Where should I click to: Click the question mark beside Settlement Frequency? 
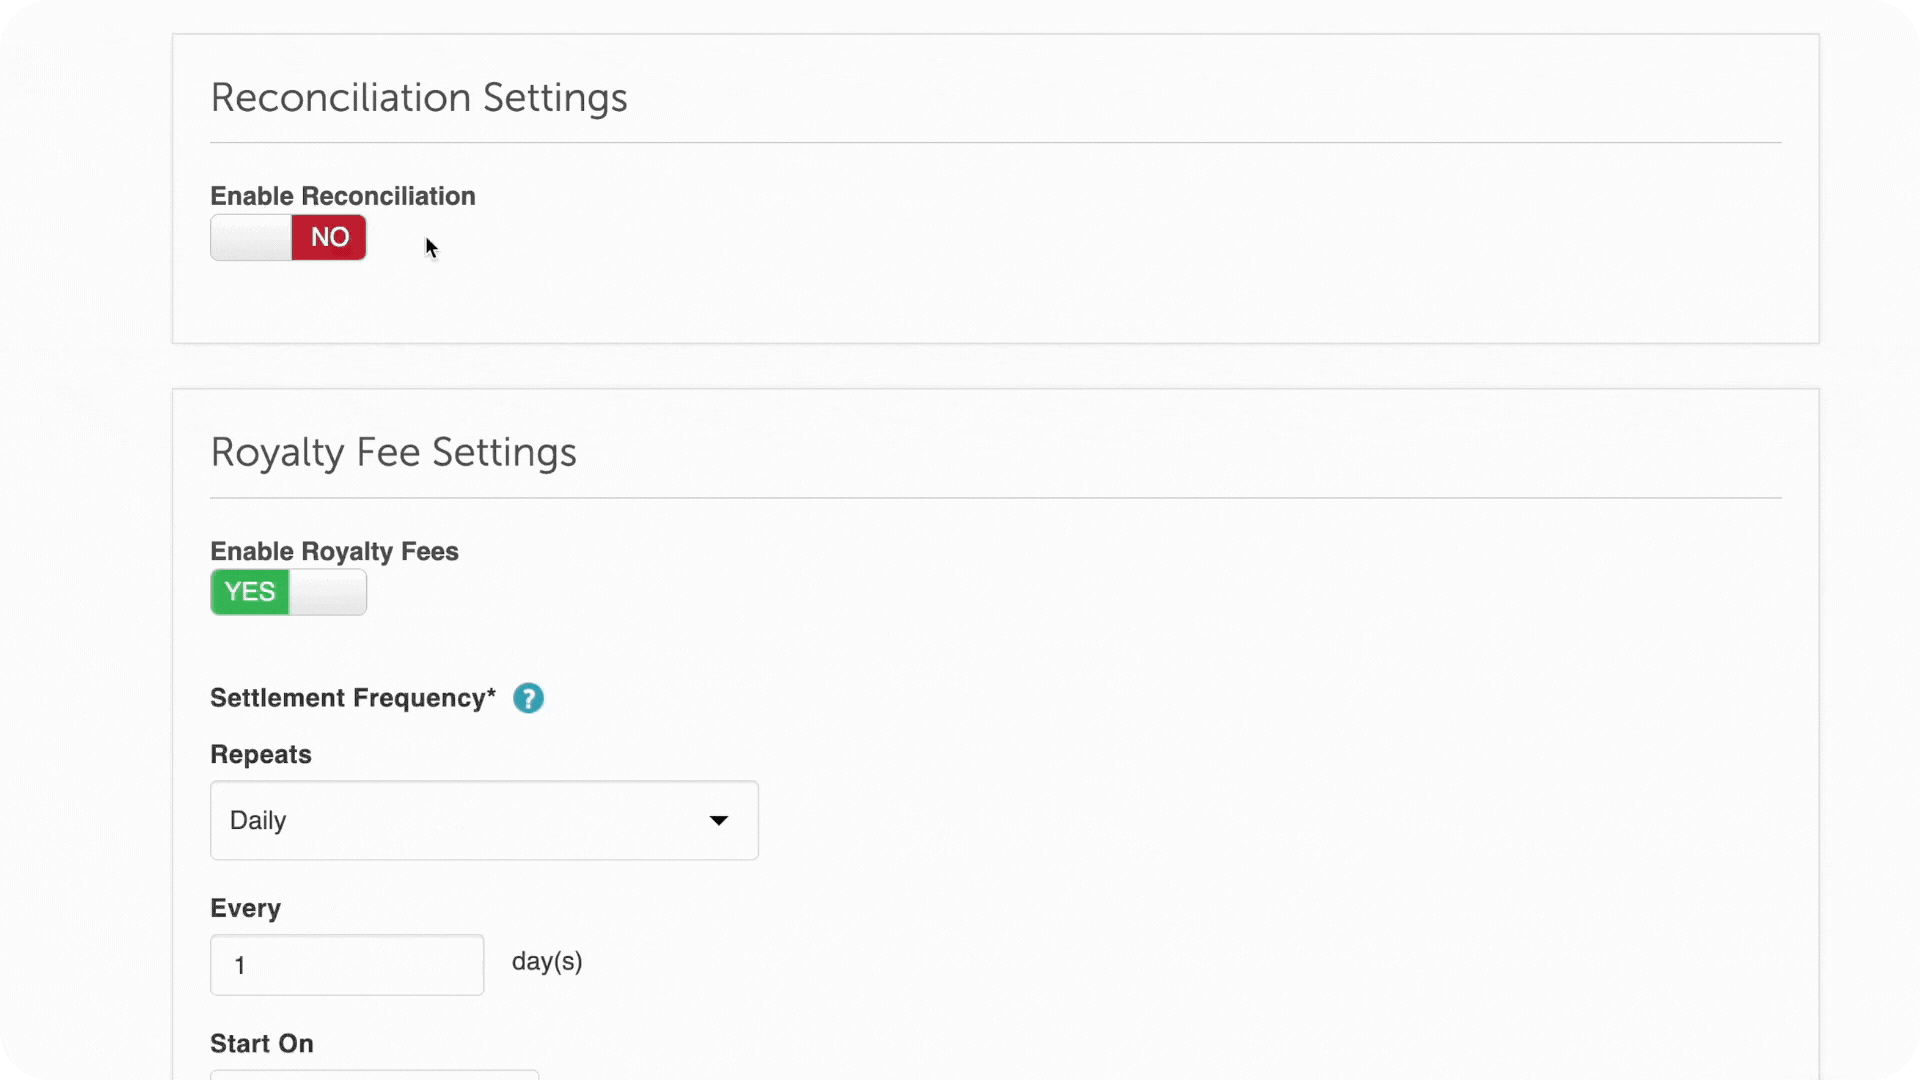click(x=528, y=698)
